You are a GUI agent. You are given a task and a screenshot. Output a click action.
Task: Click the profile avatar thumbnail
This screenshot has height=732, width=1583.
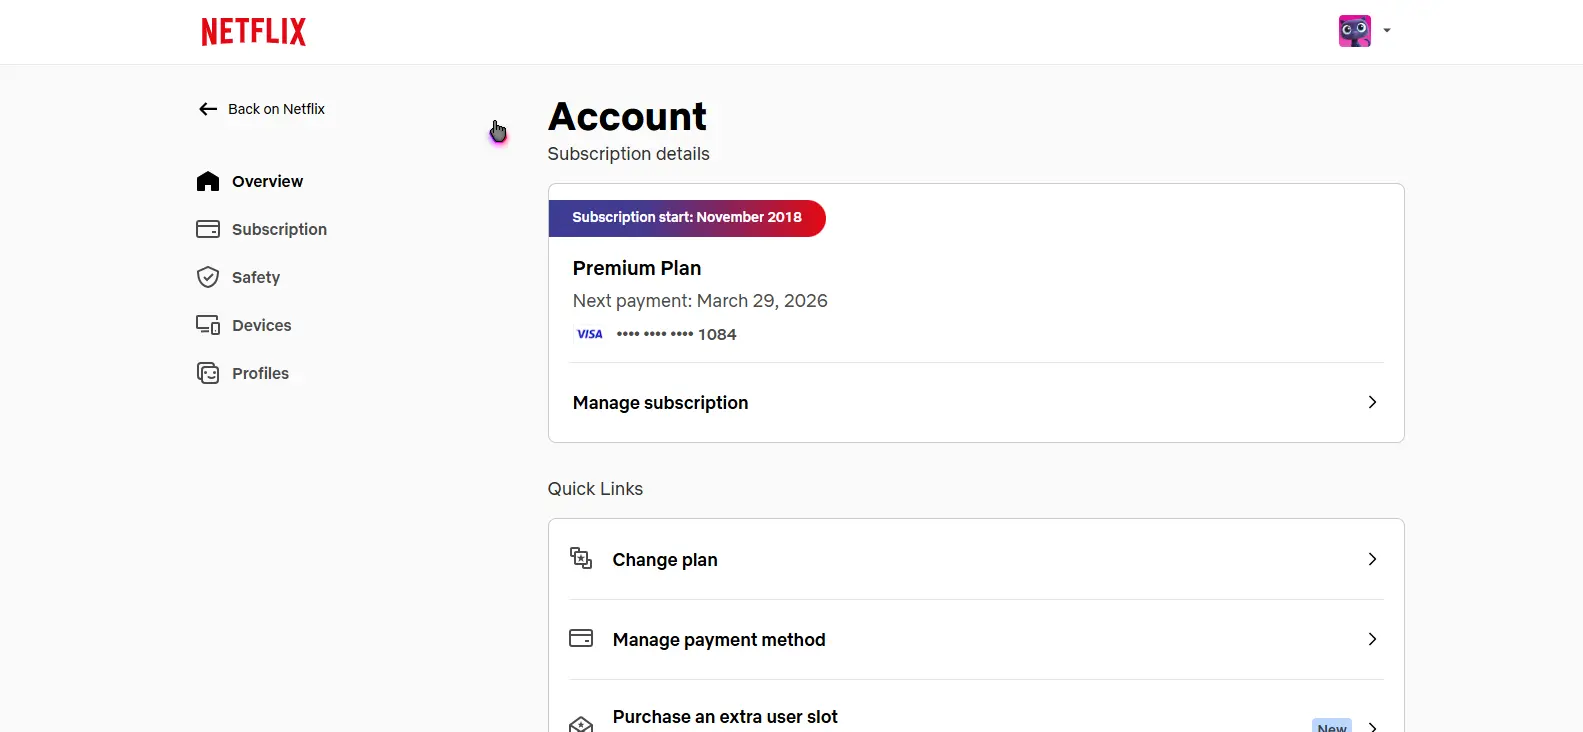(x=1355, y=31)
